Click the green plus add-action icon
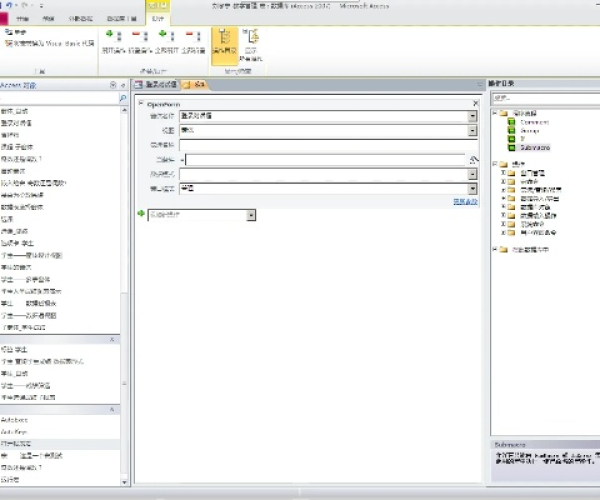This screenshot has height=500, width=600. pyautogui.click(x=141, y=214)
